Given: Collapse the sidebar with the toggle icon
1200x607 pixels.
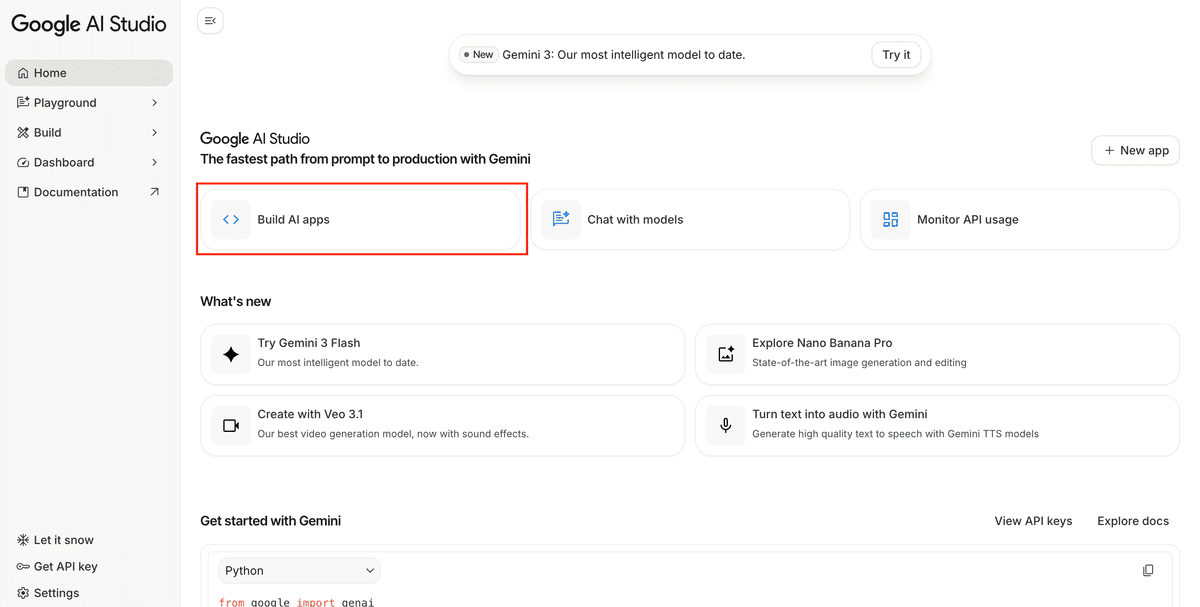Looking at the screenshot, I should tap(210, 21).
